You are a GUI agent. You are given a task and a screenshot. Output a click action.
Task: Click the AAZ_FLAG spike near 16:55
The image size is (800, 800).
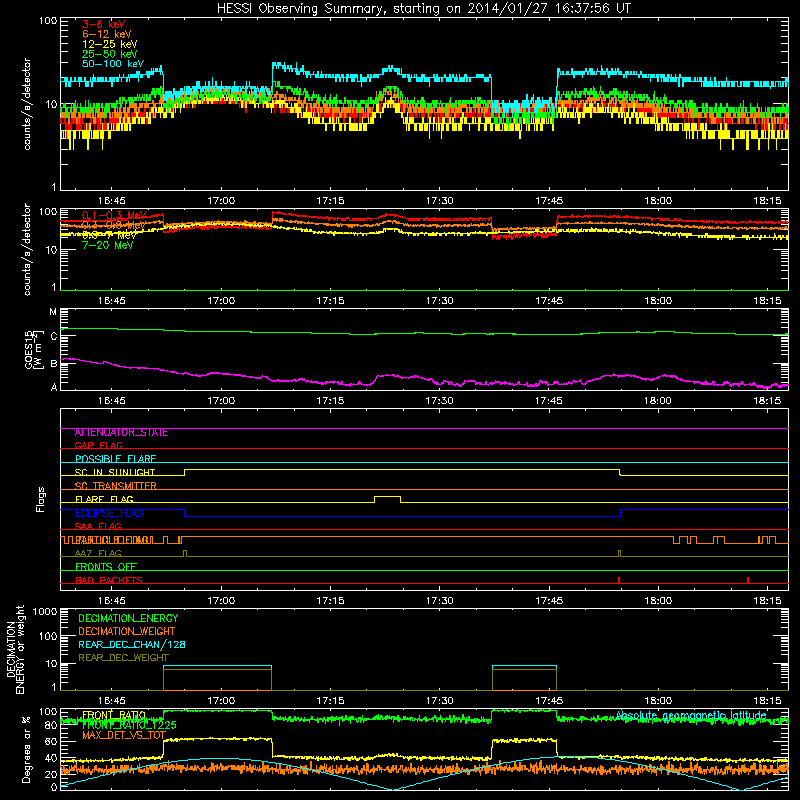point(185,553)
